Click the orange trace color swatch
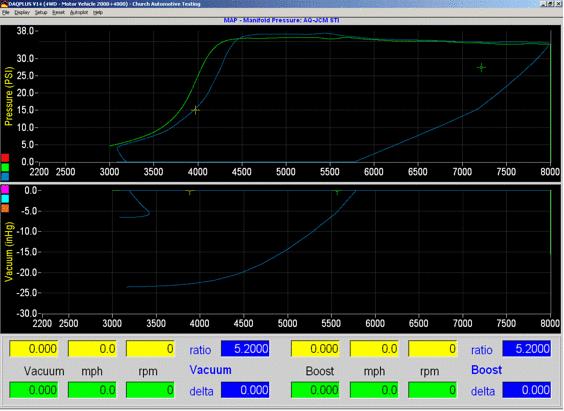 (5, 209)
